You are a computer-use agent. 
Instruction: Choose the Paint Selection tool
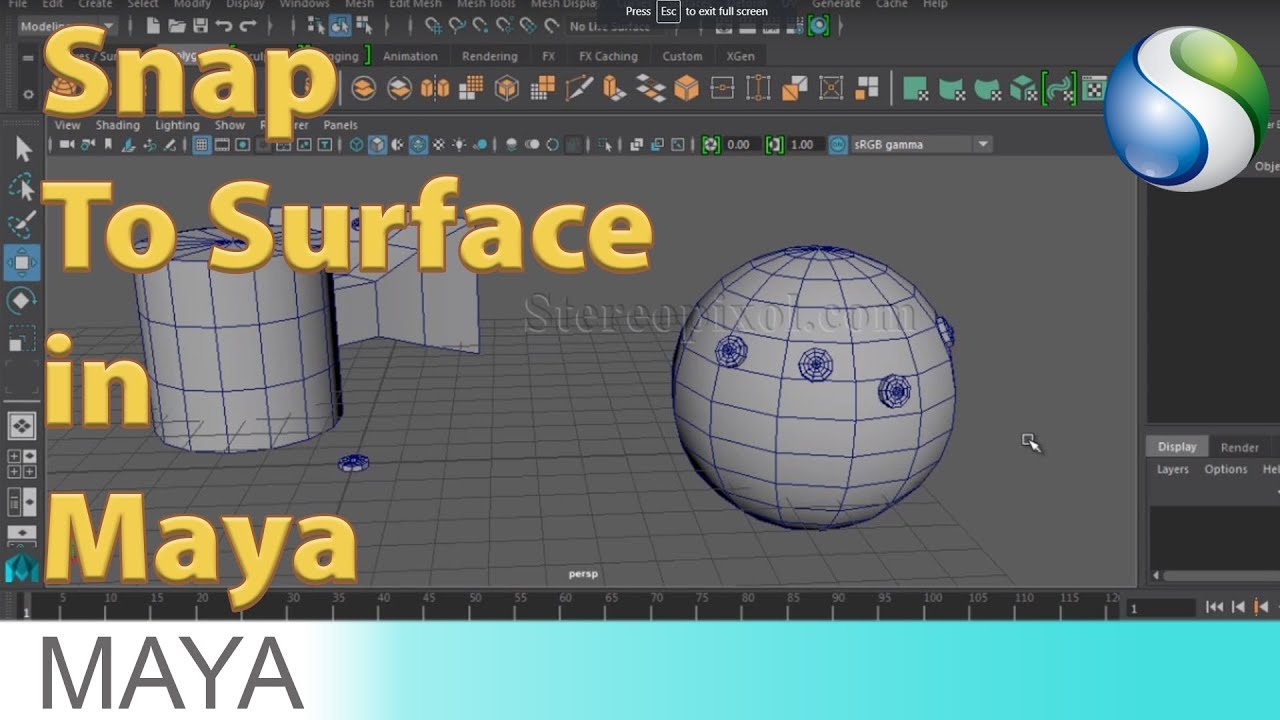coord(23,226)
